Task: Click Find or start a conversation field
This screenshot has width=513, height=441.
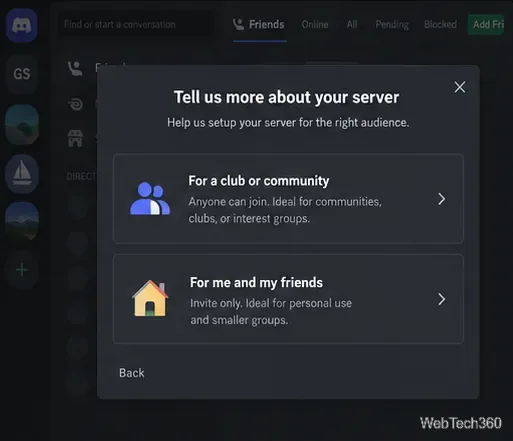Action: 136,24
